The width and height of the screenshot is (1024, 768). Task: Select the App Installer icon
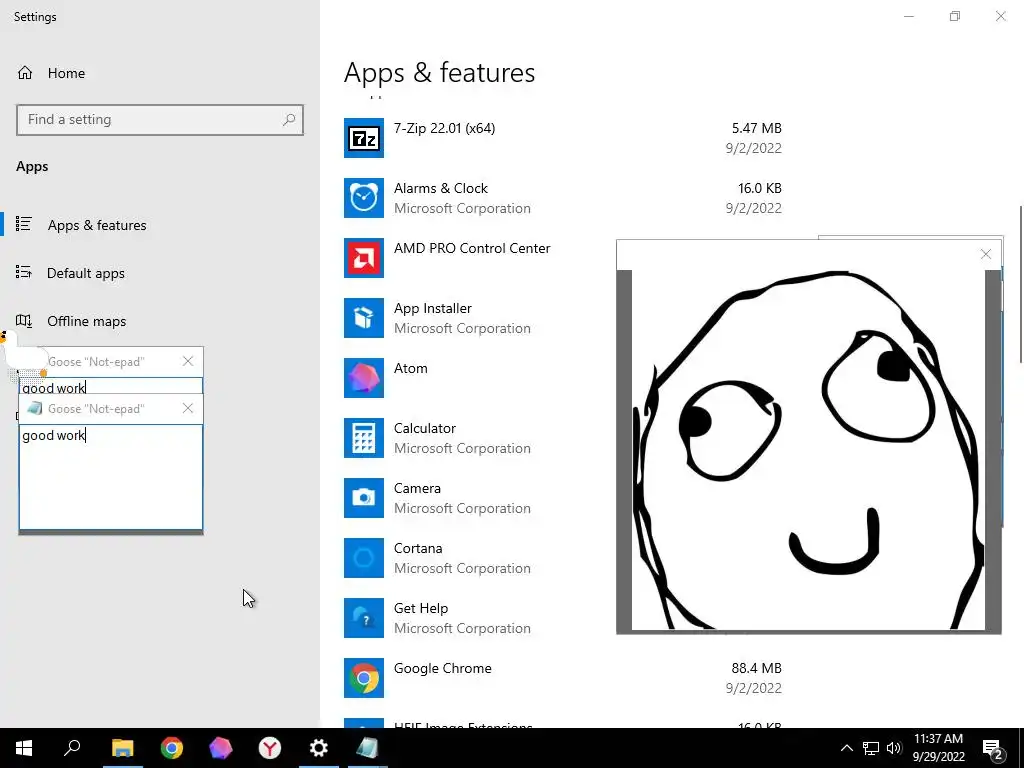coord(364,318)
